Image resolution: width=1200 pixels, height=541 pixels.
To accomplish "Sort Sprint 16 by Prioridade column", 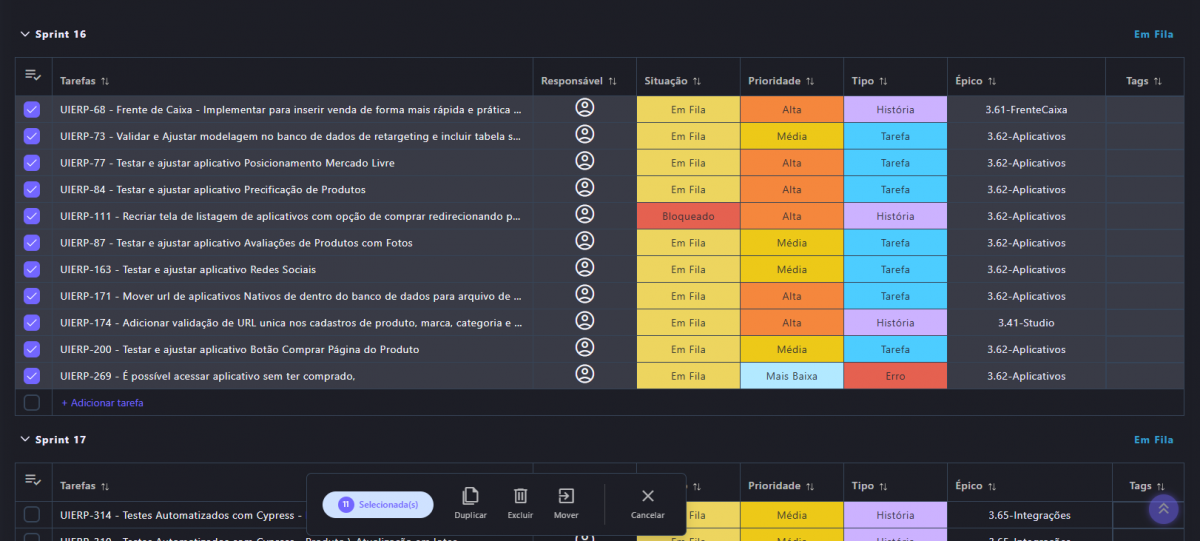I will [781, 81].
